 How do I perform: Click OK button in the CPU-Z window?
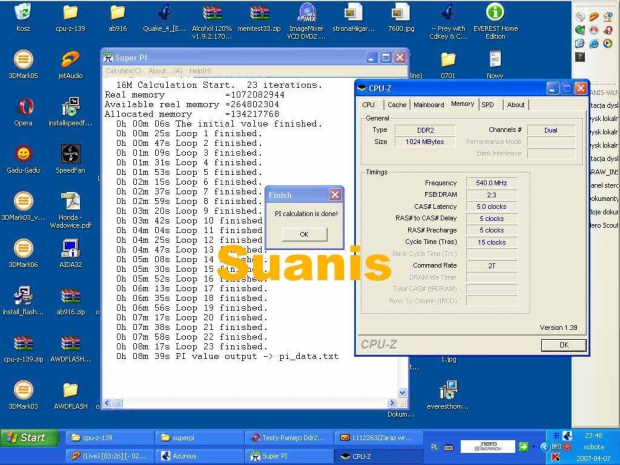point(563,345)
